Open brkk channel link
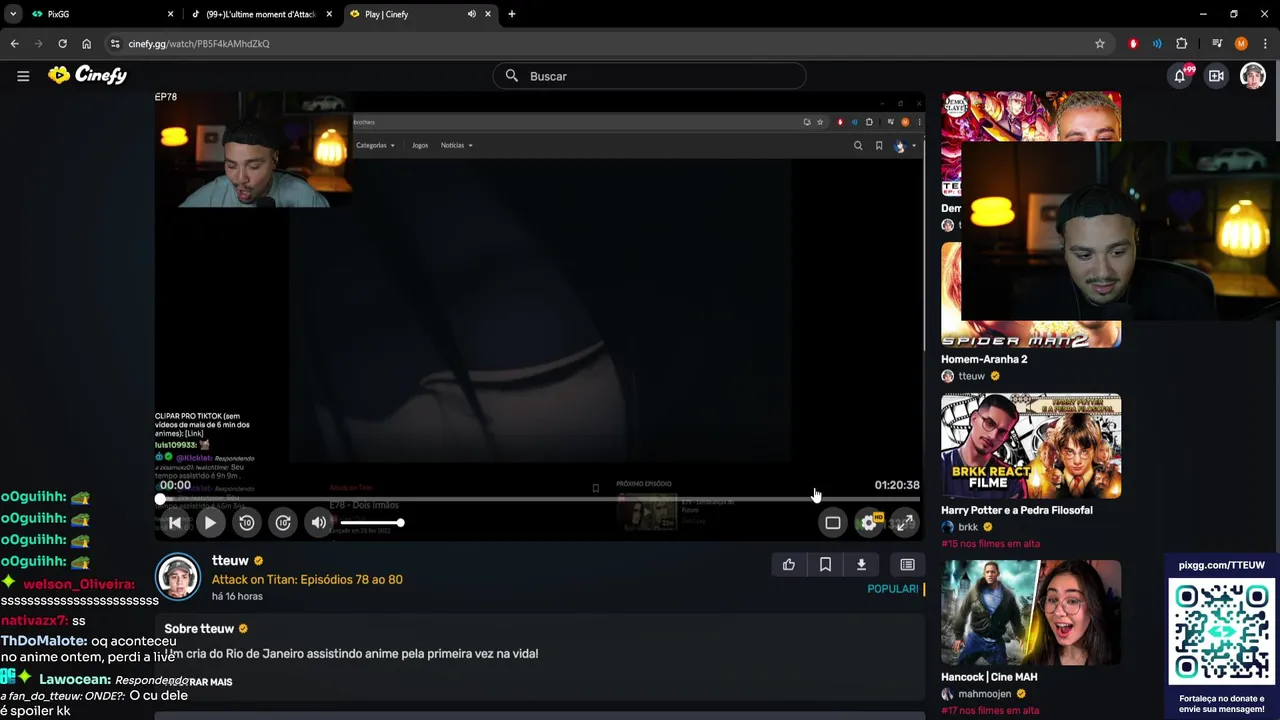1280x720 pixels. (968, 527)
